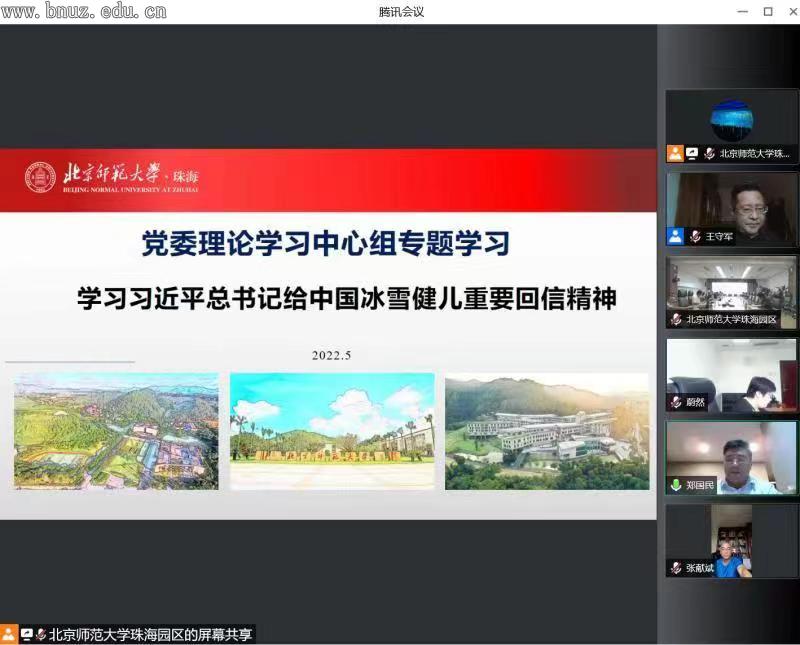
Task: Click the muted microphone icon next to 蔚然
Action: tap(676, 402)
